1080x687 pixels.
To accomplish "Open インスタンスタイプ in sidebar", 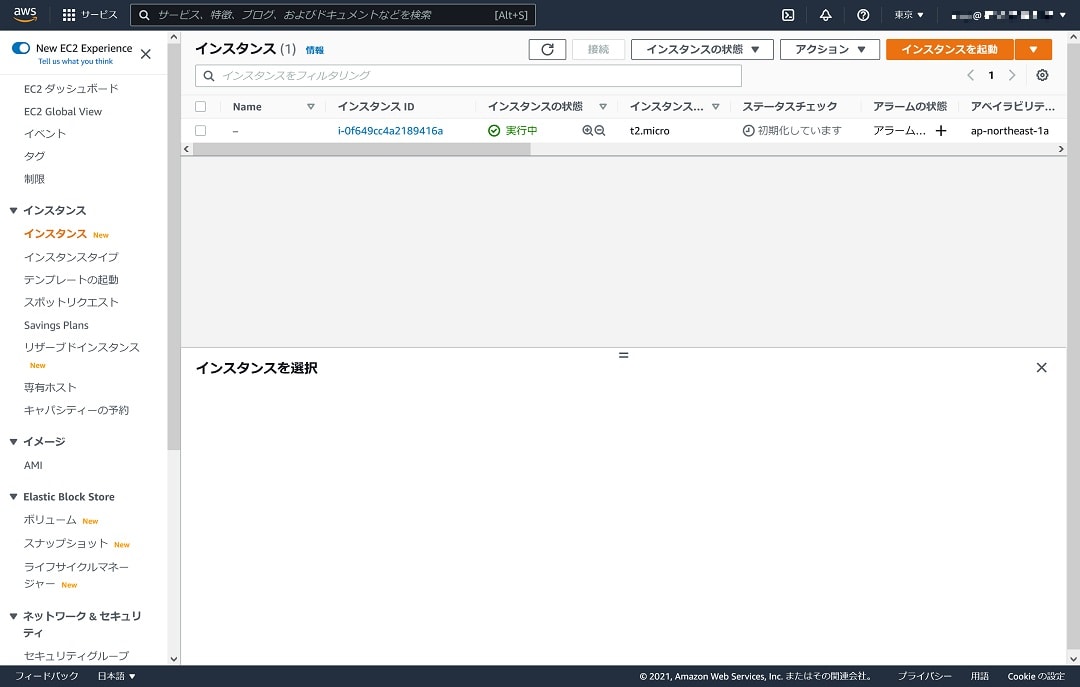I will click(x=71, y=256).
